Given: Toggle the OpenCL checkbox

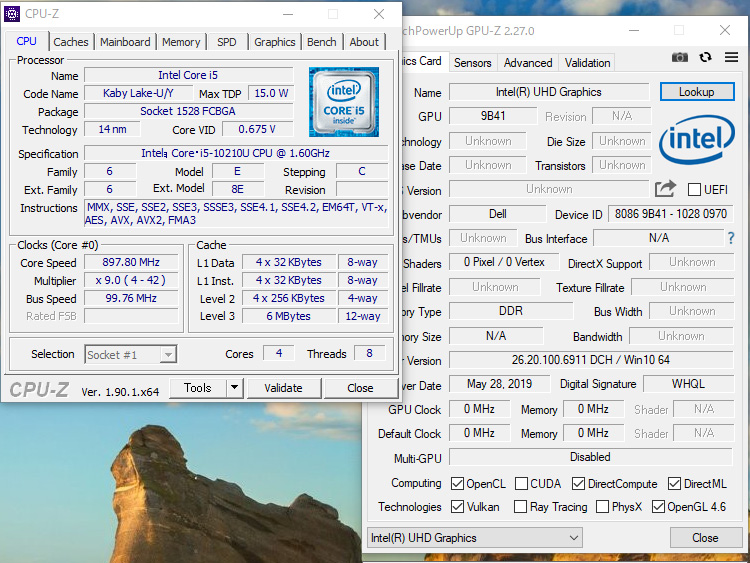Looking at the screenshot, I should [457, 484].
